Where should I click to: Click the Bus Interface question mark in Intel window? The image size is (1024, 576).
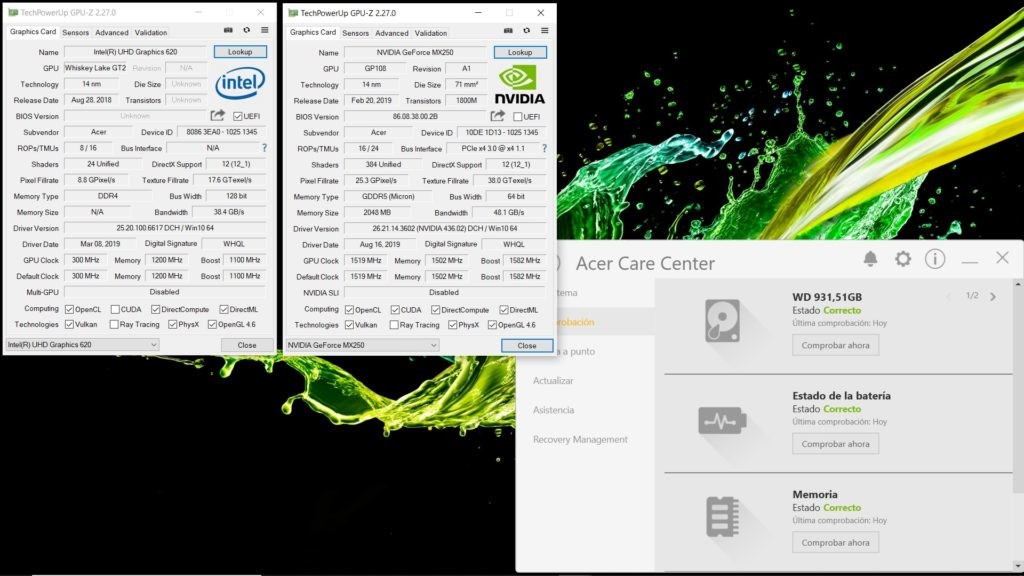264,148
